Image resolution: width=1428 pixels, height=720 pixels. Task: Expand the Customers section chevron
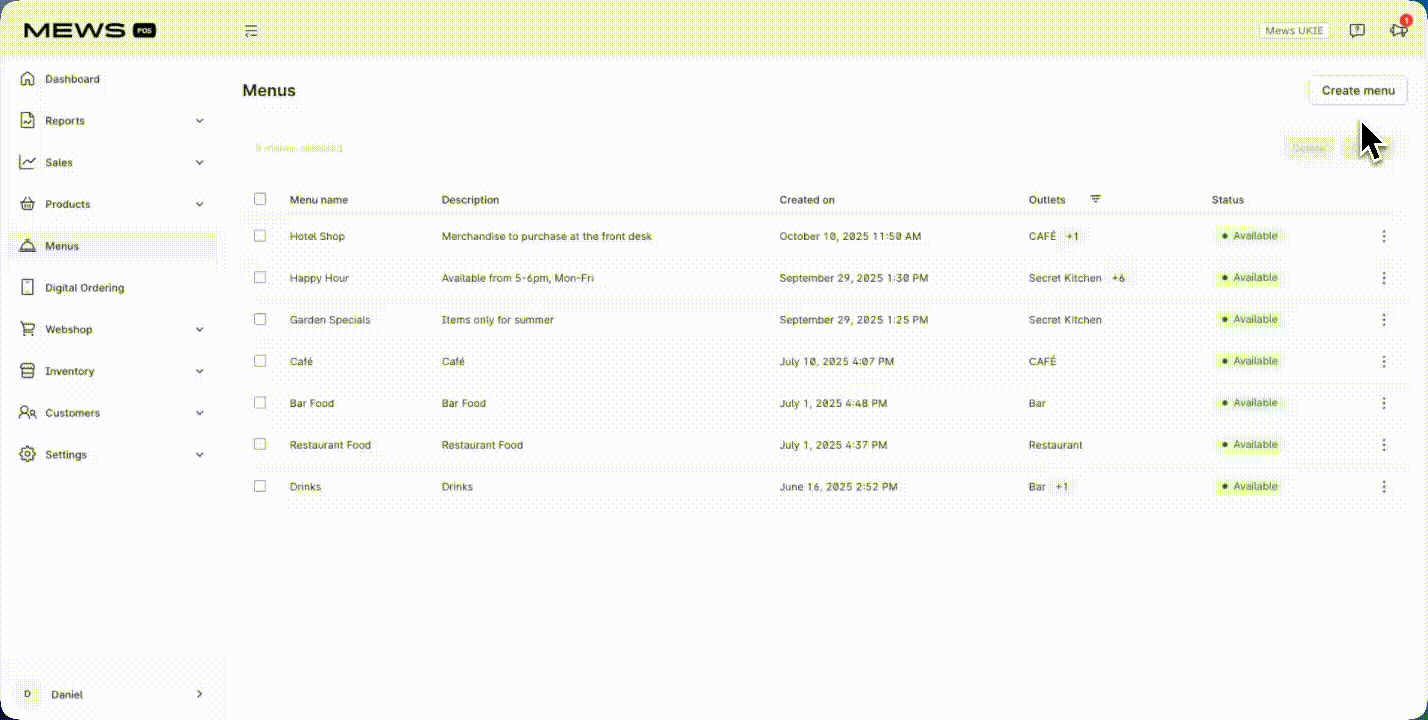coord(199,413)
